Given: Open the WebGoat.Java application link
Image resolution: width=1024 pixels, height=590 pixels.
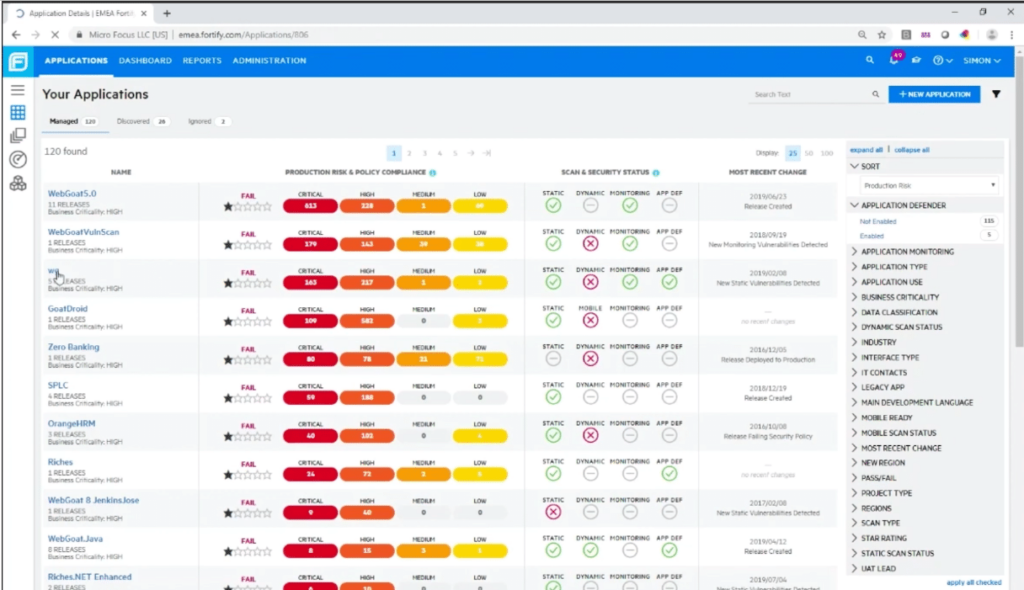Looking at the screenshot, I should click(x=74, y=537).
